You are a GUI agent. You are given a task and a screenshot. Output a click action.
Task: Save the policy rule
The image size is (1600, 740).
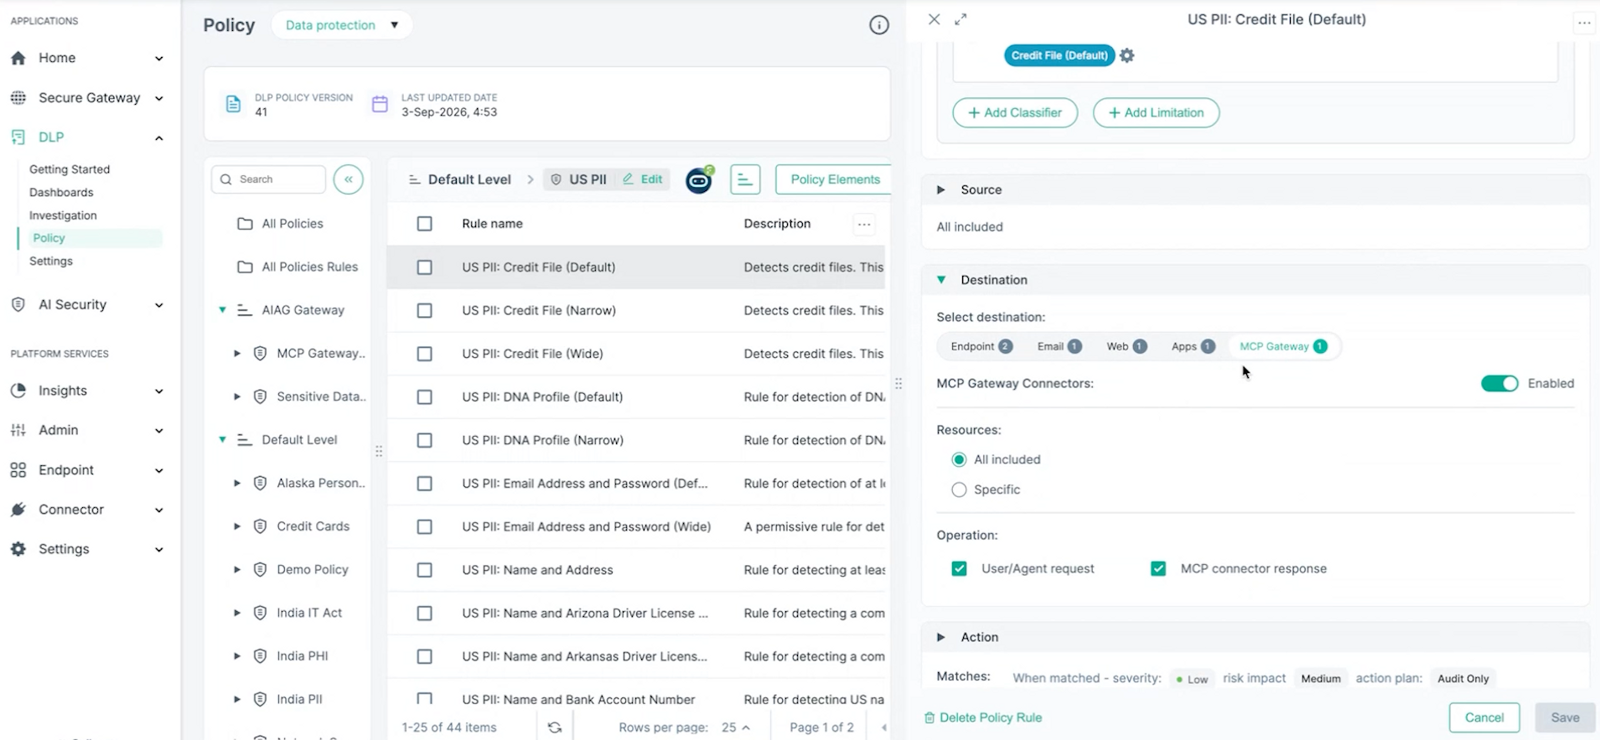coord(1565,718)
